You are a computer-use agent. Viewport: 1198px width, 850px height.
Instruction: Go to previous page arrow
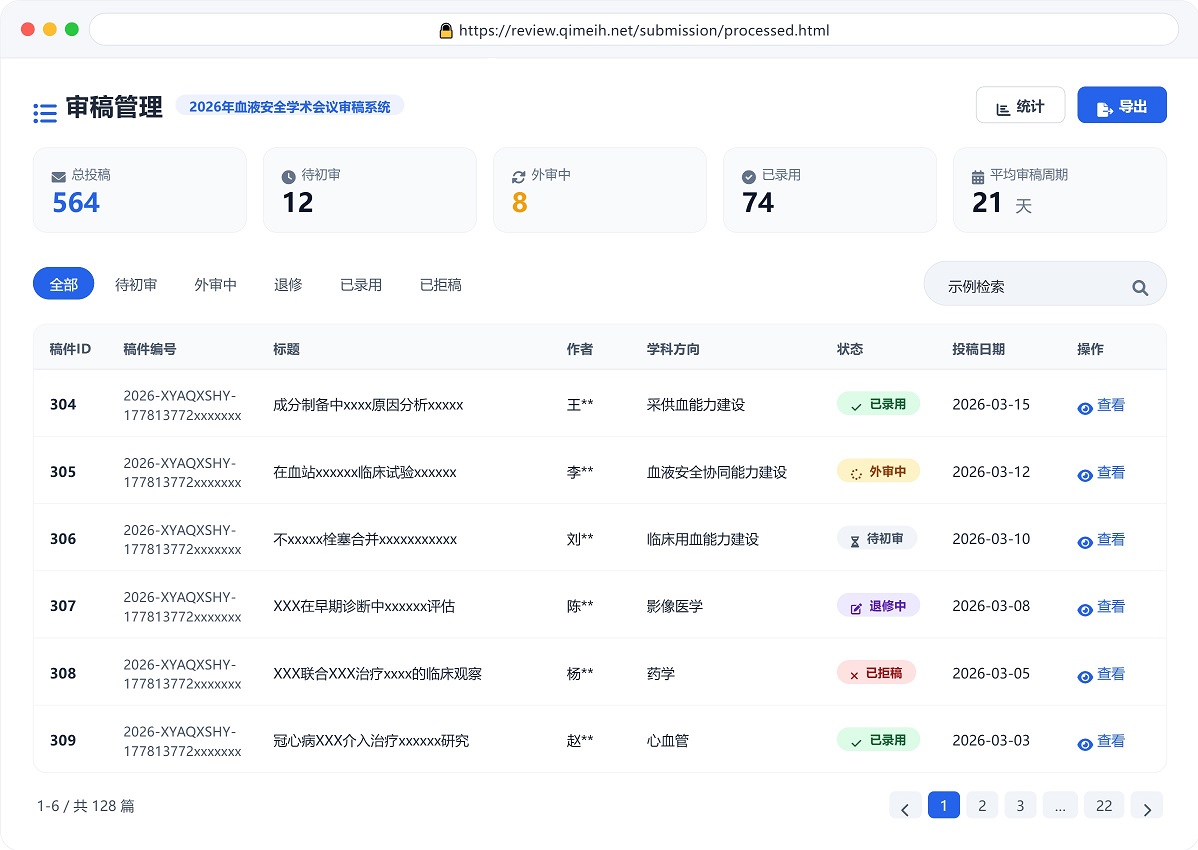(x=905, y=806)
